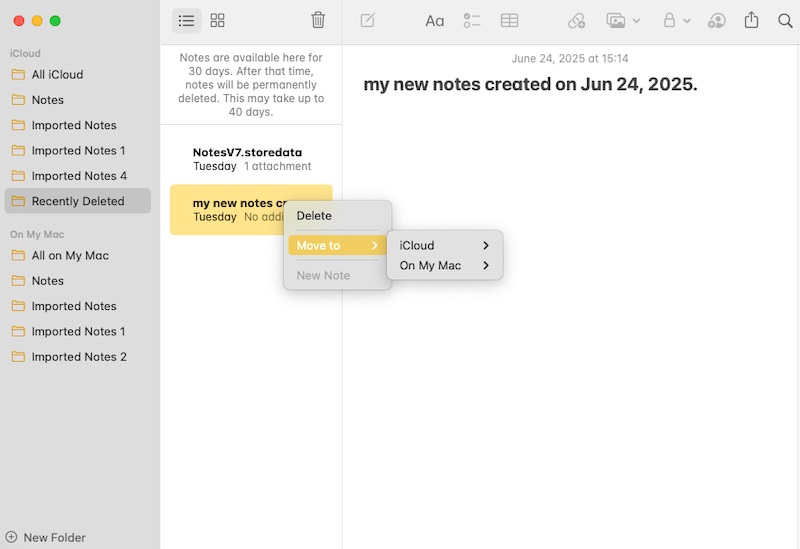Viewport: 800px width, 549px height.
Task: Open the Aa text format options
Action: 434,21
